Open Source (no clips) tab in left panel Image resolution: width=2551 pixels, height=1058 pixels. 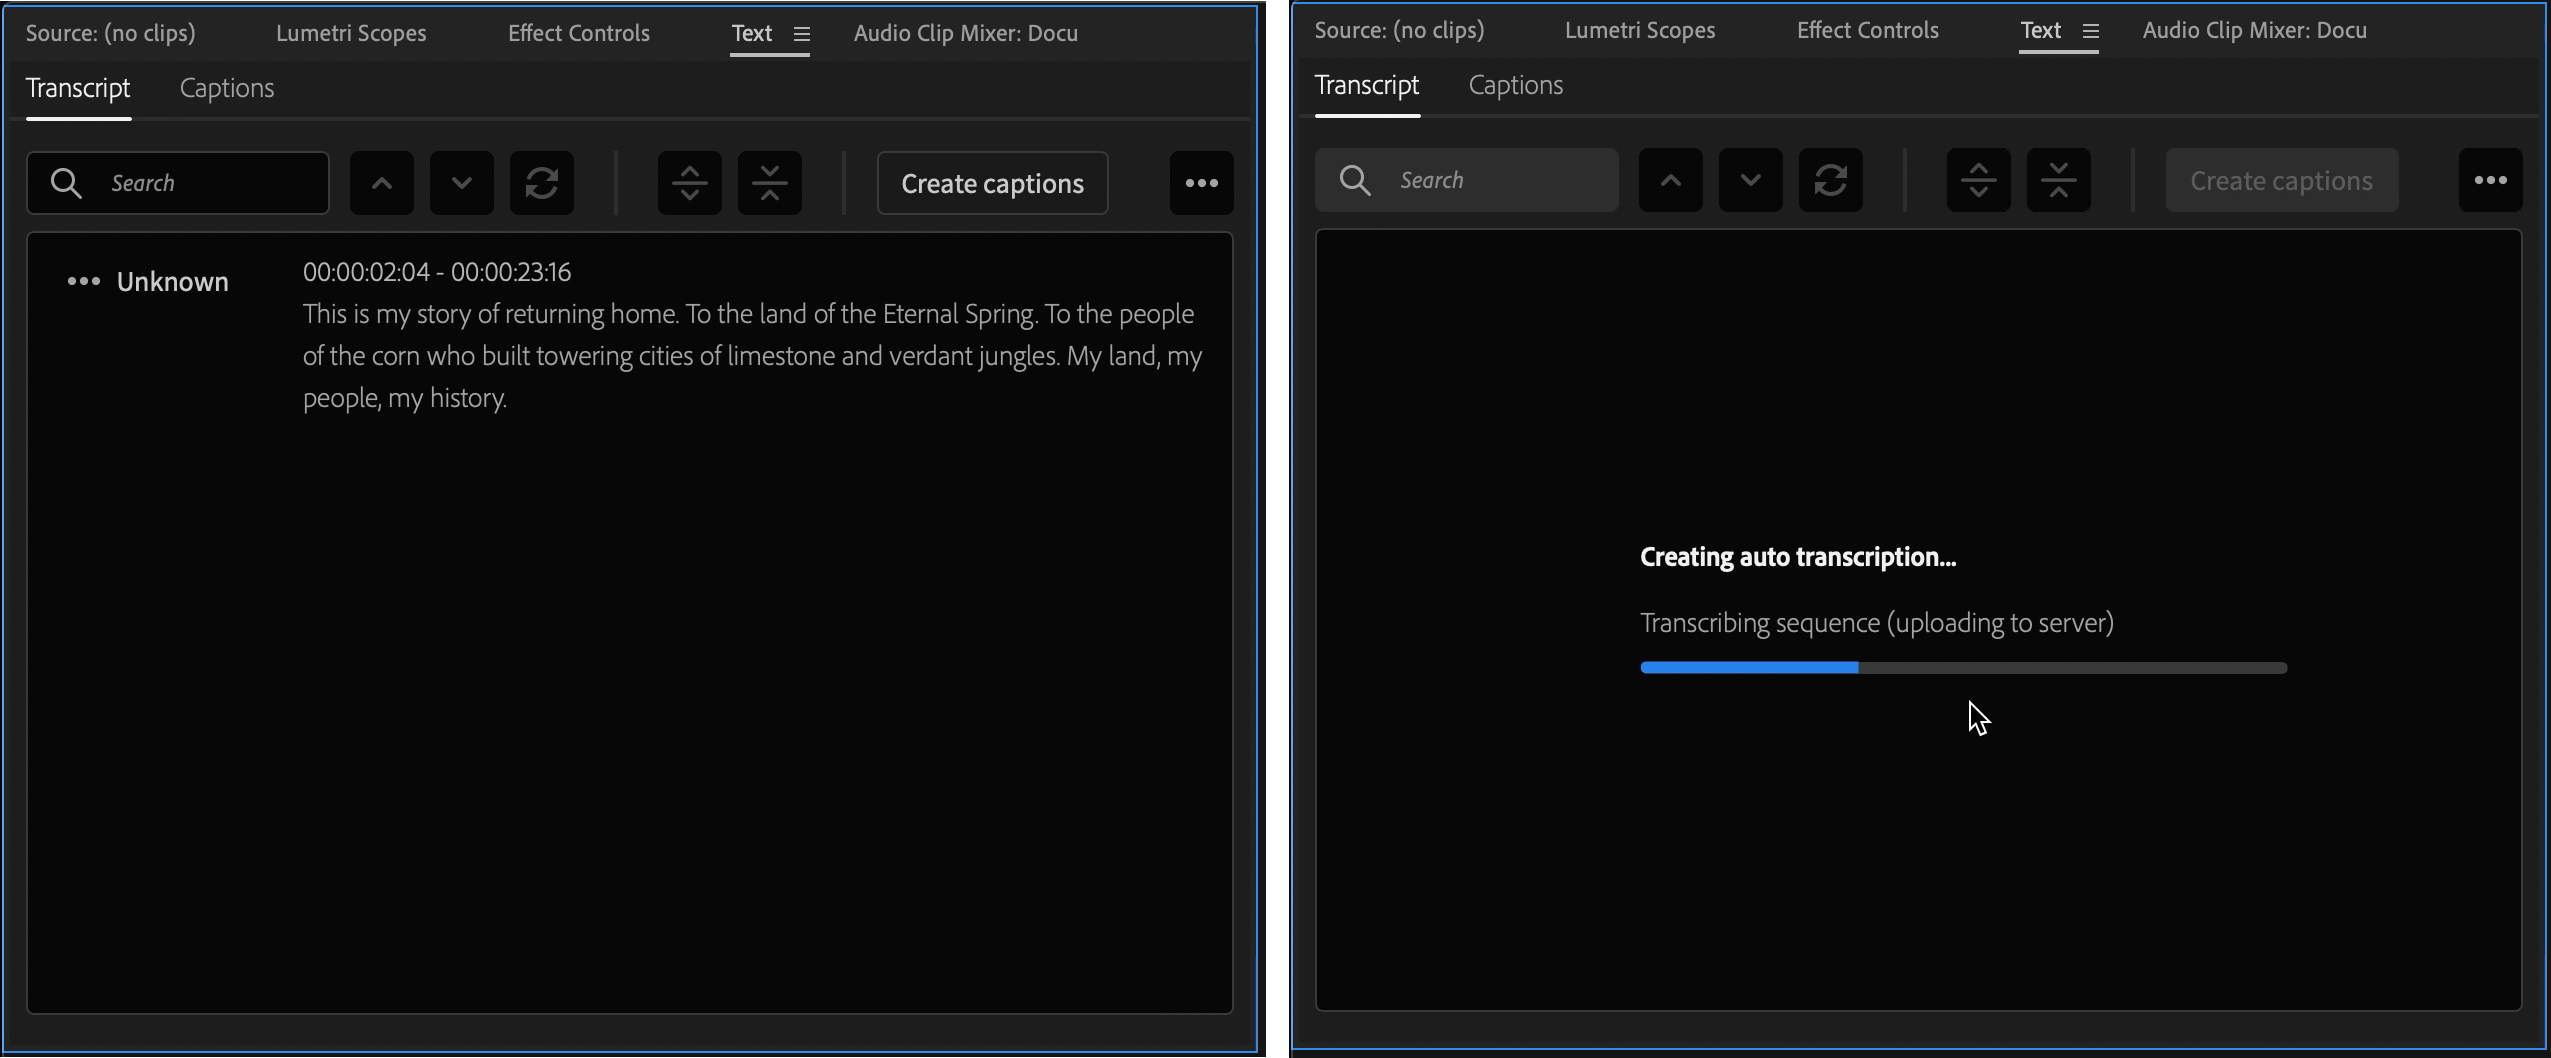click(111, 33)
